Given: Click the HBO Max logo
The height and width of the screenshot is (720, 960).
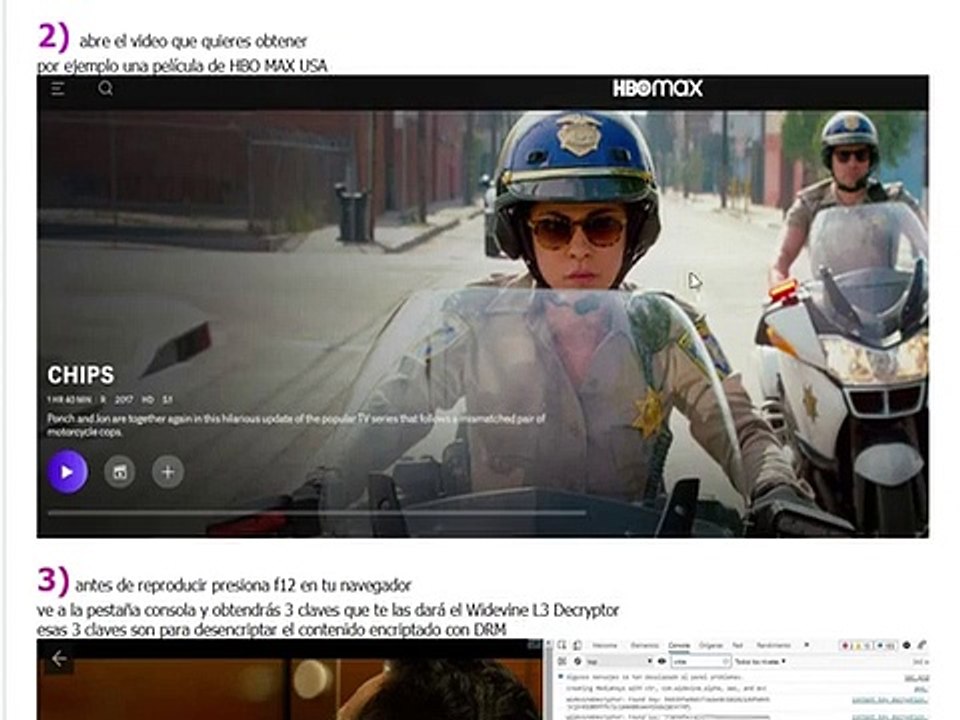Looking at the screenshot, I should tap(658, 88).
